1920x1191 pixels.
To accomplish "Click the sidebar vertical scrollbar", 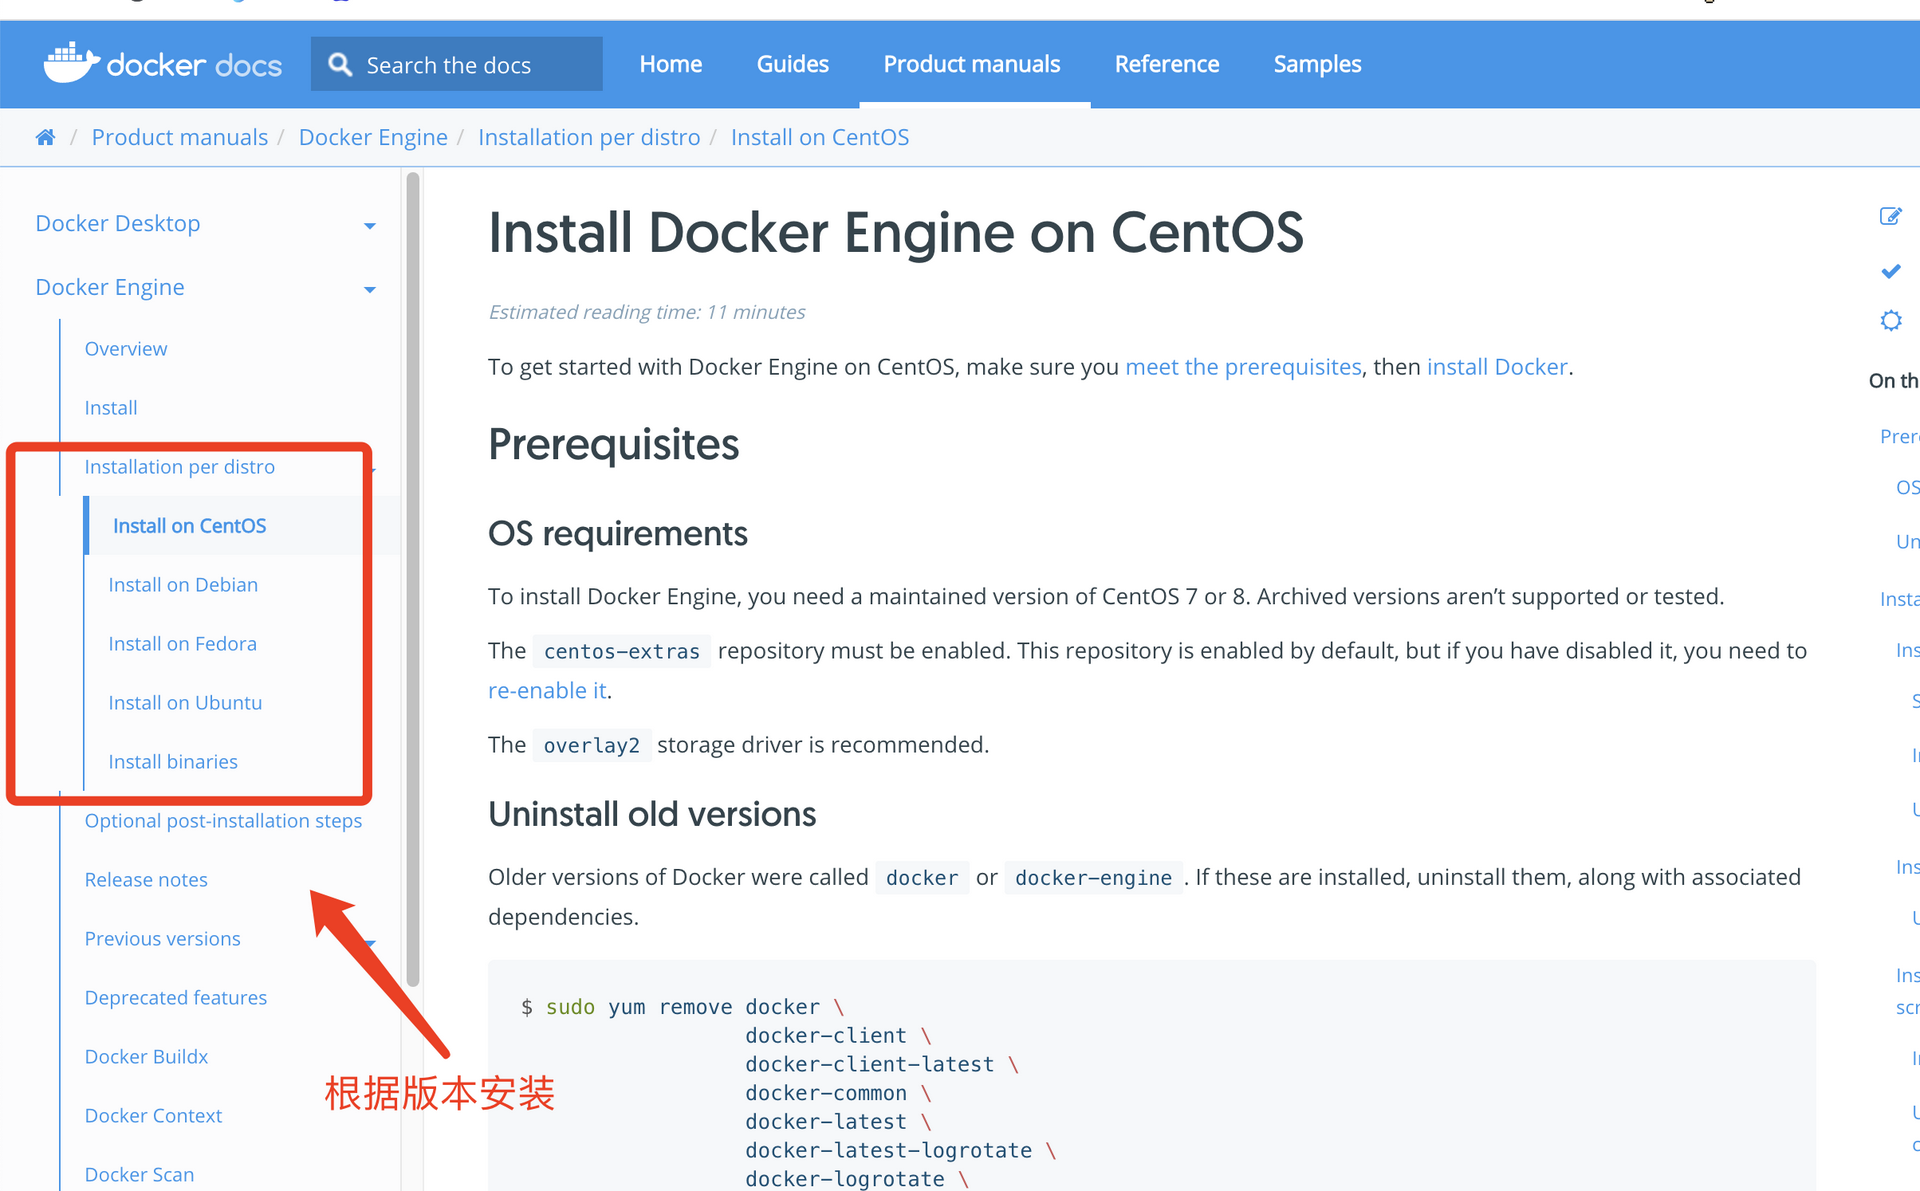I will click(413, 580).
